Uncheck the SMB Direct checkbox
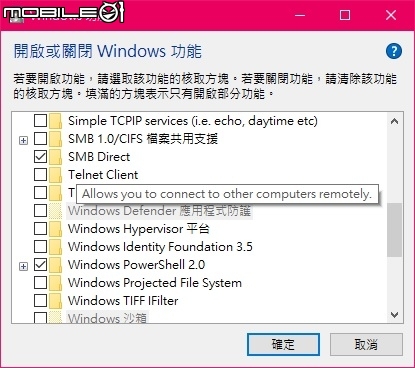Screen dimensions: 415x368 [40, 156]
